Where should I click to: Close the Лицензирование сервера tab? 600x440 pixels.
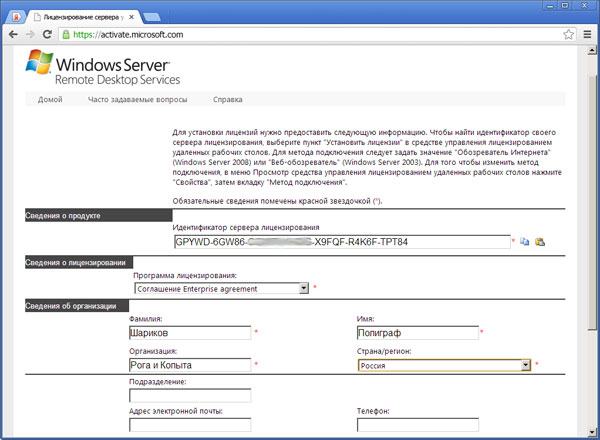point(131,17)
